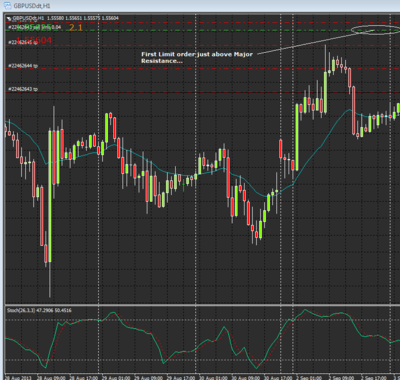
Task: Click the small green up-arrow trade marker on chart
Action: tap(183, 185)
